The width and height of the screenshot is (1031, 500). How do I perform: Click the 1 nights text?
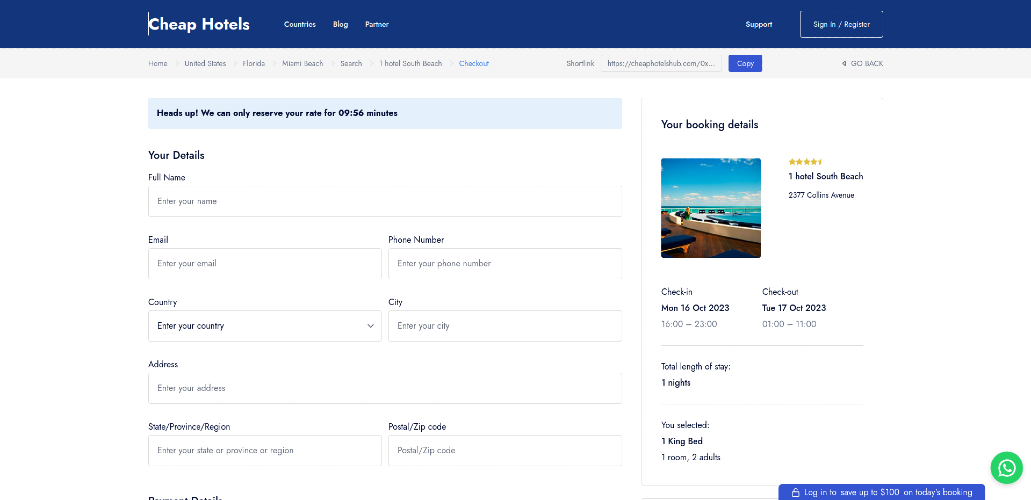click(676, 383)
